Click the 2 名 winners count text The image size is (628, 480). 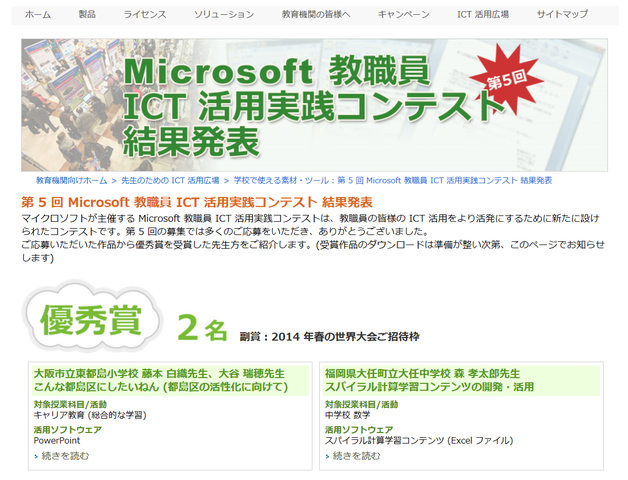pyautogui.click(x=202, y=328)
